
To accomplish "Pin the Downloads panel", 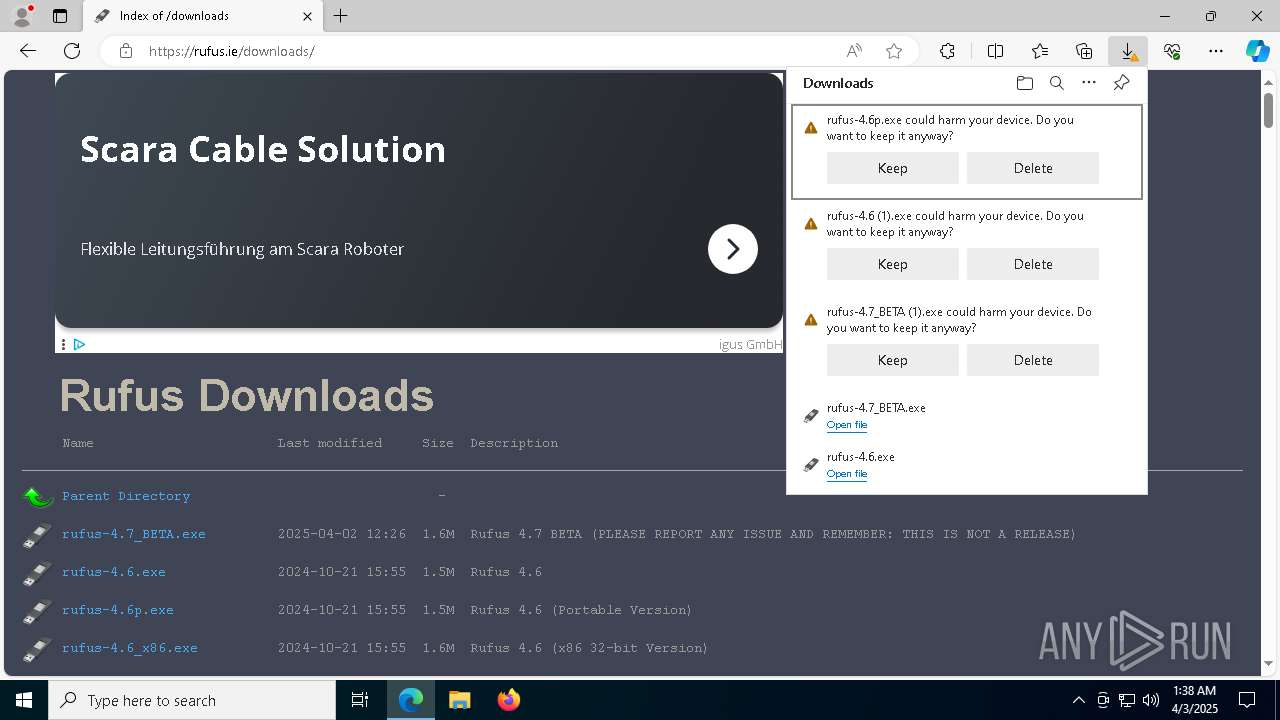I will [x=1121, y=83].
